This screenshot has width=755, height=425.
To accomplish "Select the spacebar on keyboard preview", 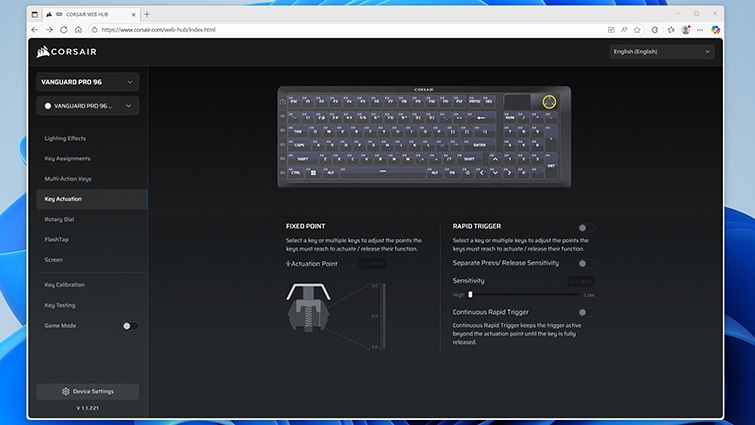I will pos(383,172).
